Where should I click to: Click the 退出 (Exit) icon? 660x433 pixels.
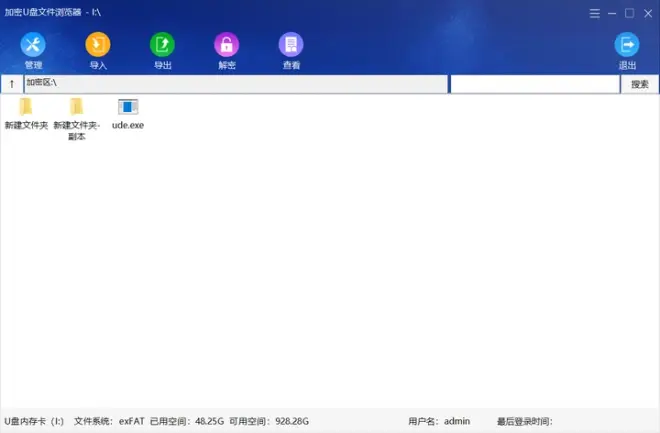coord(627,46)
